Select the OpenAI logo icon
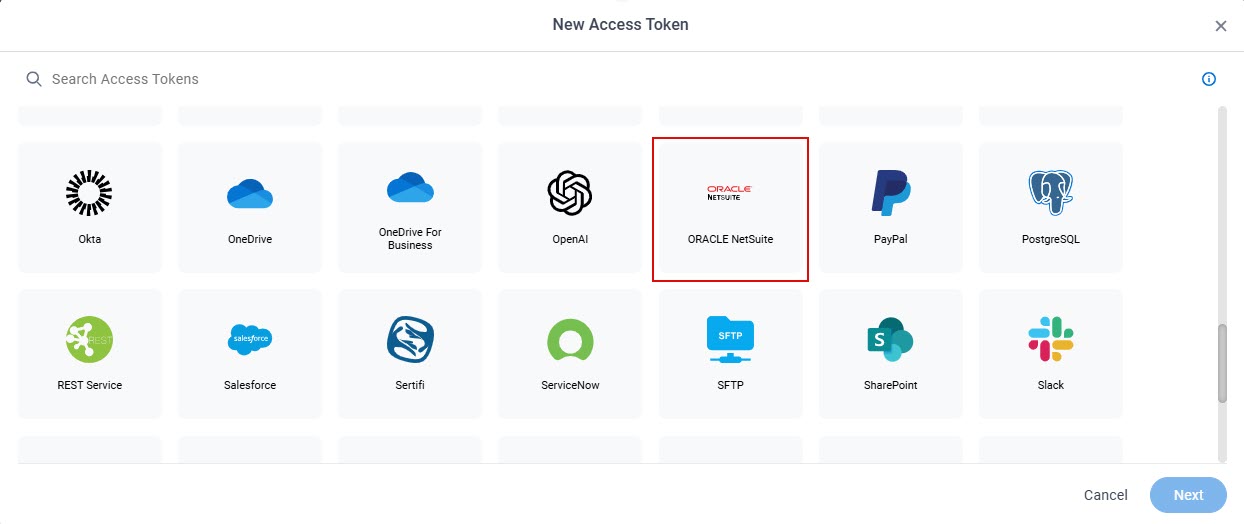Viewport: 1244px width, 524px height. pyautogui.click(x=570, y=193)
